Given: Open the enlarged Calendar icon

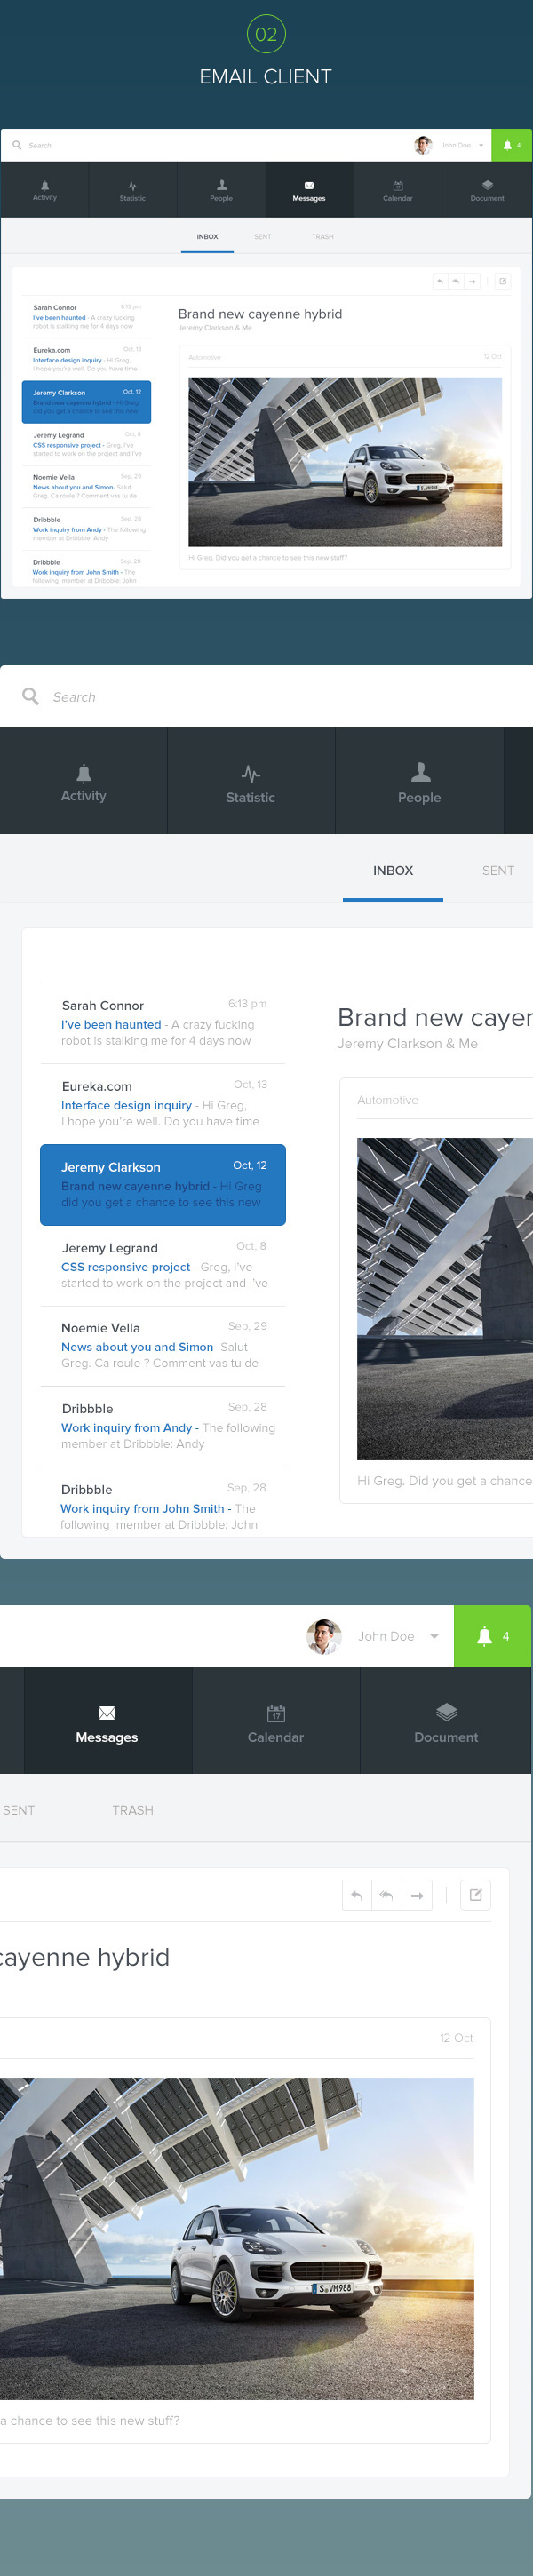Looking at the screenshot, I should 276,1713.
